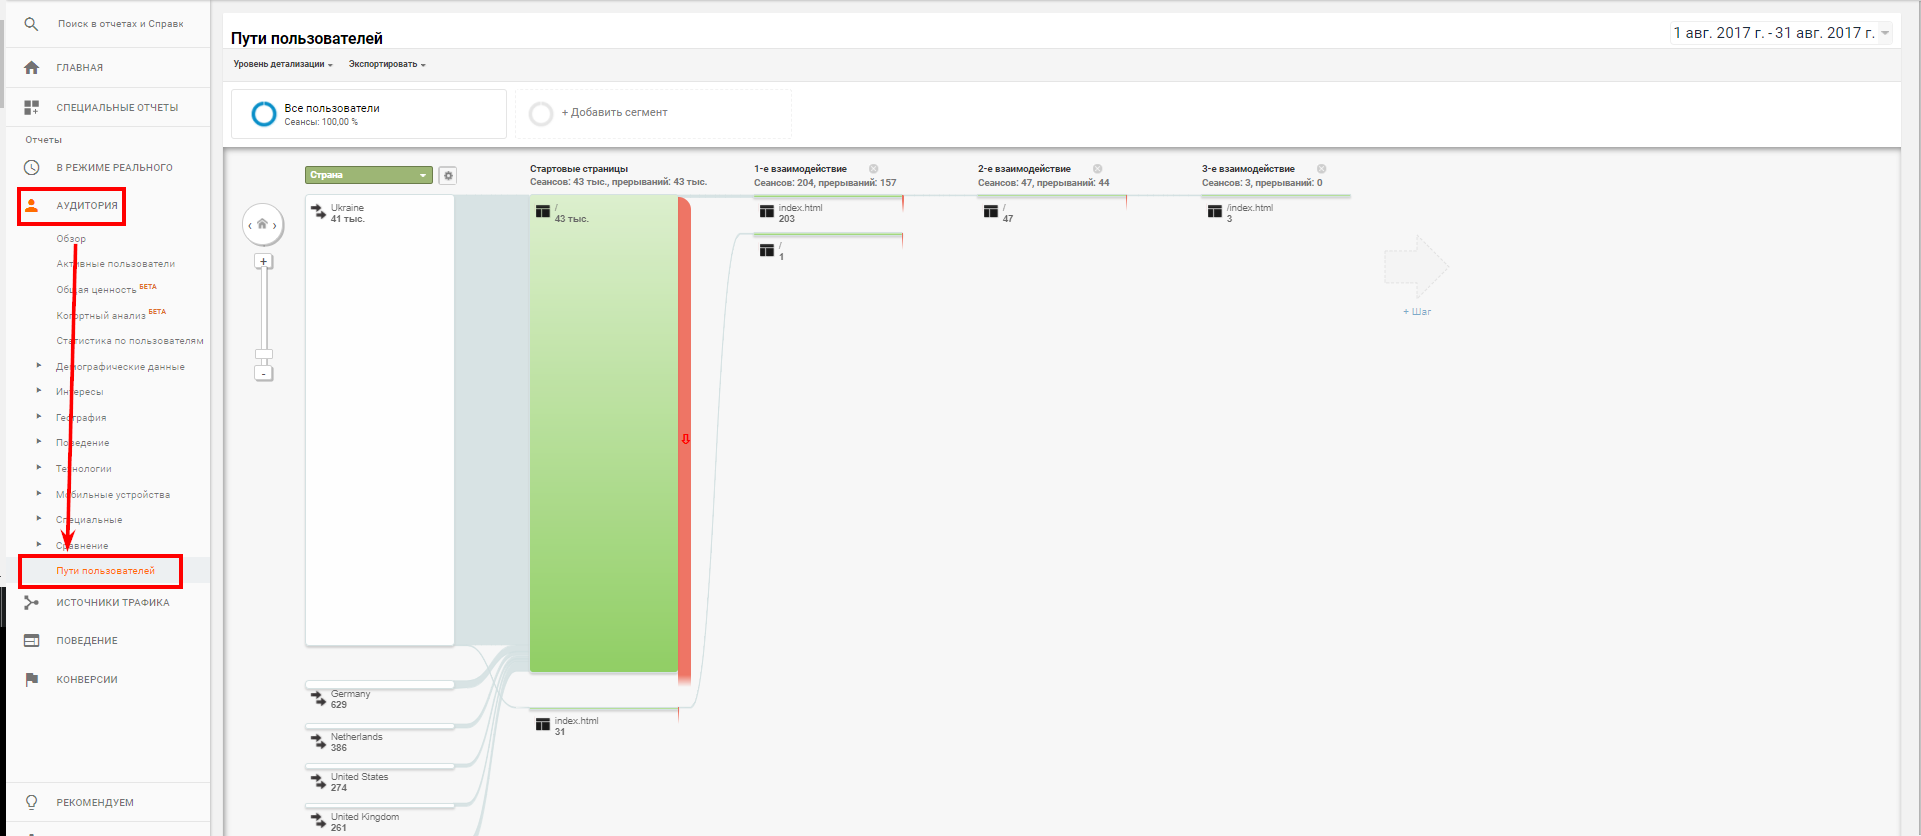Screen dimensions: 1921x836
Task: Open the Страна dimension dropdown
Action: click(x=368, y=175)
